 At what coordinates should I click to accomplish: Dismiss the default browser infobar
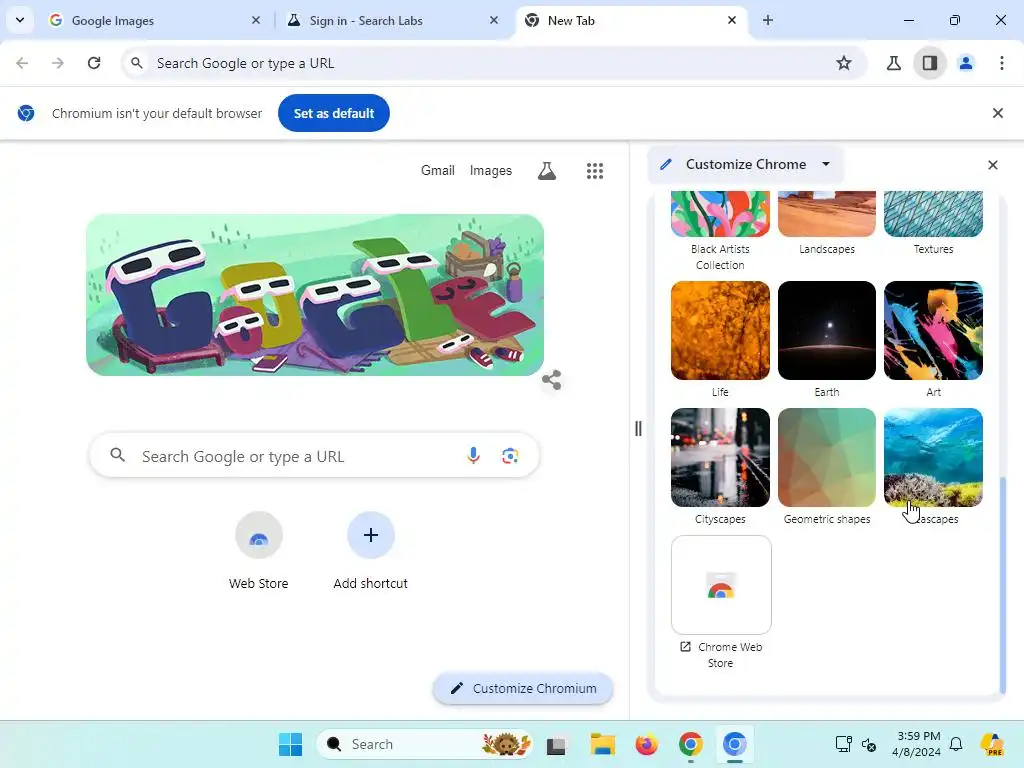point(998,113)
